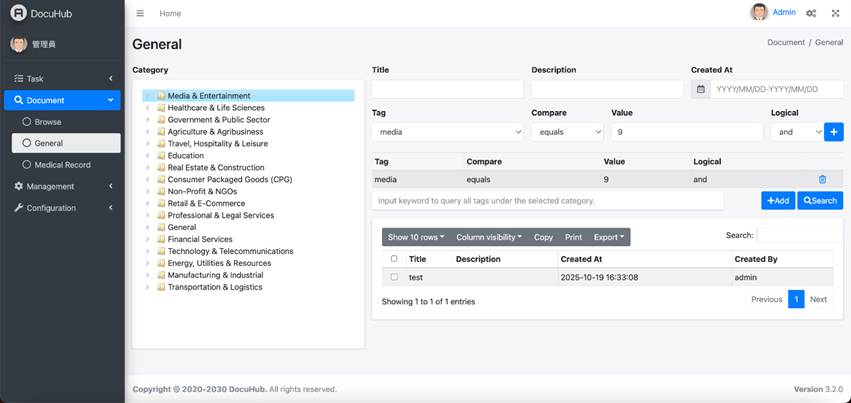Select Travel, Hospitality & Leisure category
Screen dimensions: 851x403
[218, 143]
